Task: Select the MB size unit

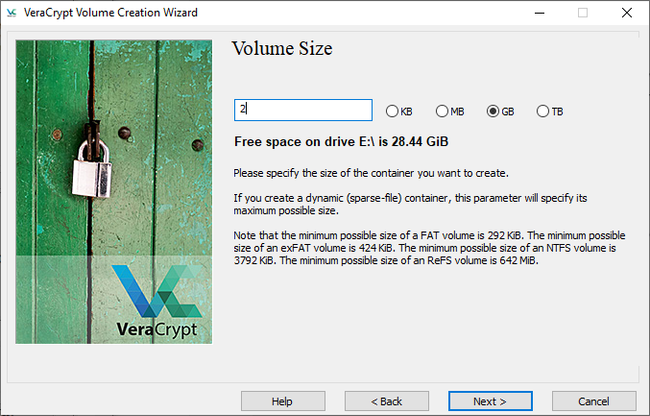Action: coord(450,111)
